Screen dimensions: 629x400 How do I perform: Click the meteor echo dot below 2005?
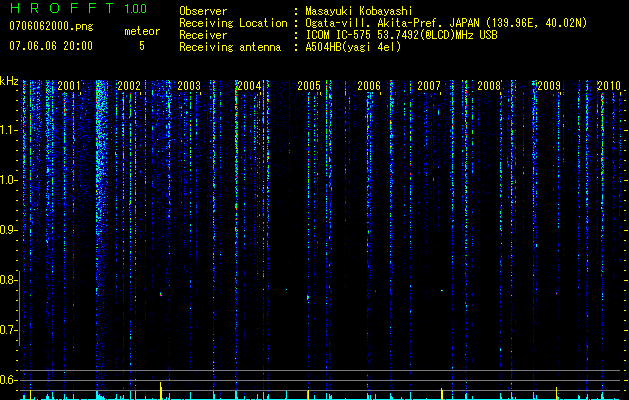tap(308, 297)
